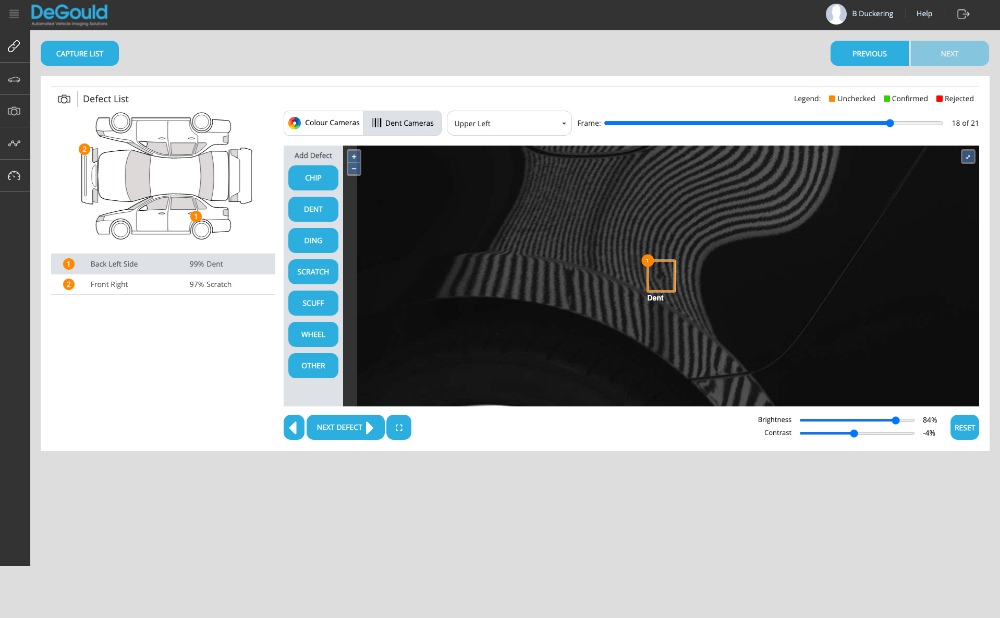Switch to Dent Cameras view

point(403,123)
